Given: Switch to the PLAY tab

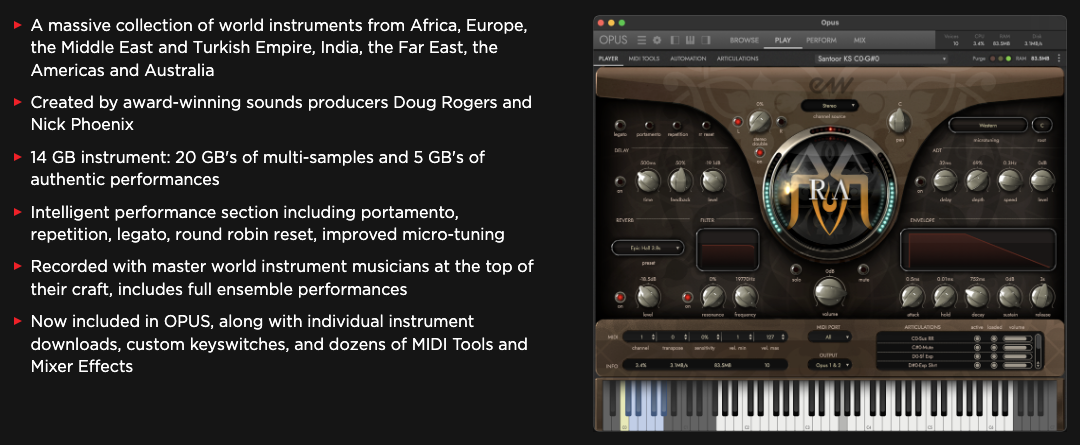Looking at the screenshot, I should 782,40.
